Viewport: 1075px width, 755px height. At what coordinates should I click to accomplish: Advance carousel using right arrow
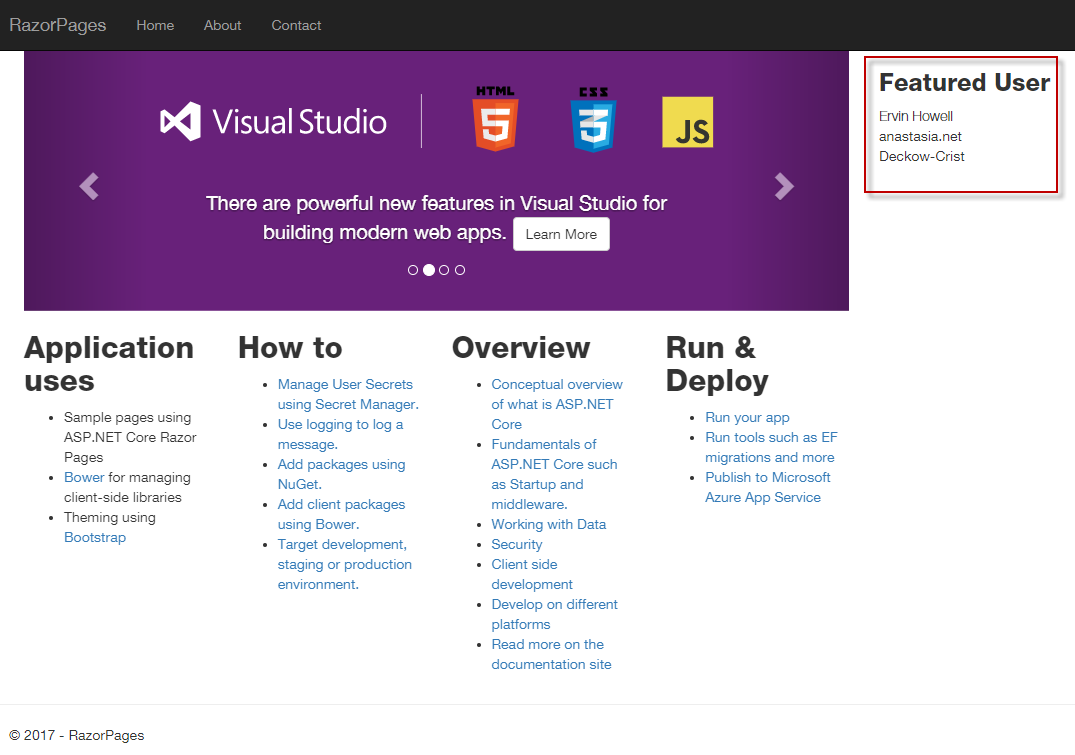point(784,186)
